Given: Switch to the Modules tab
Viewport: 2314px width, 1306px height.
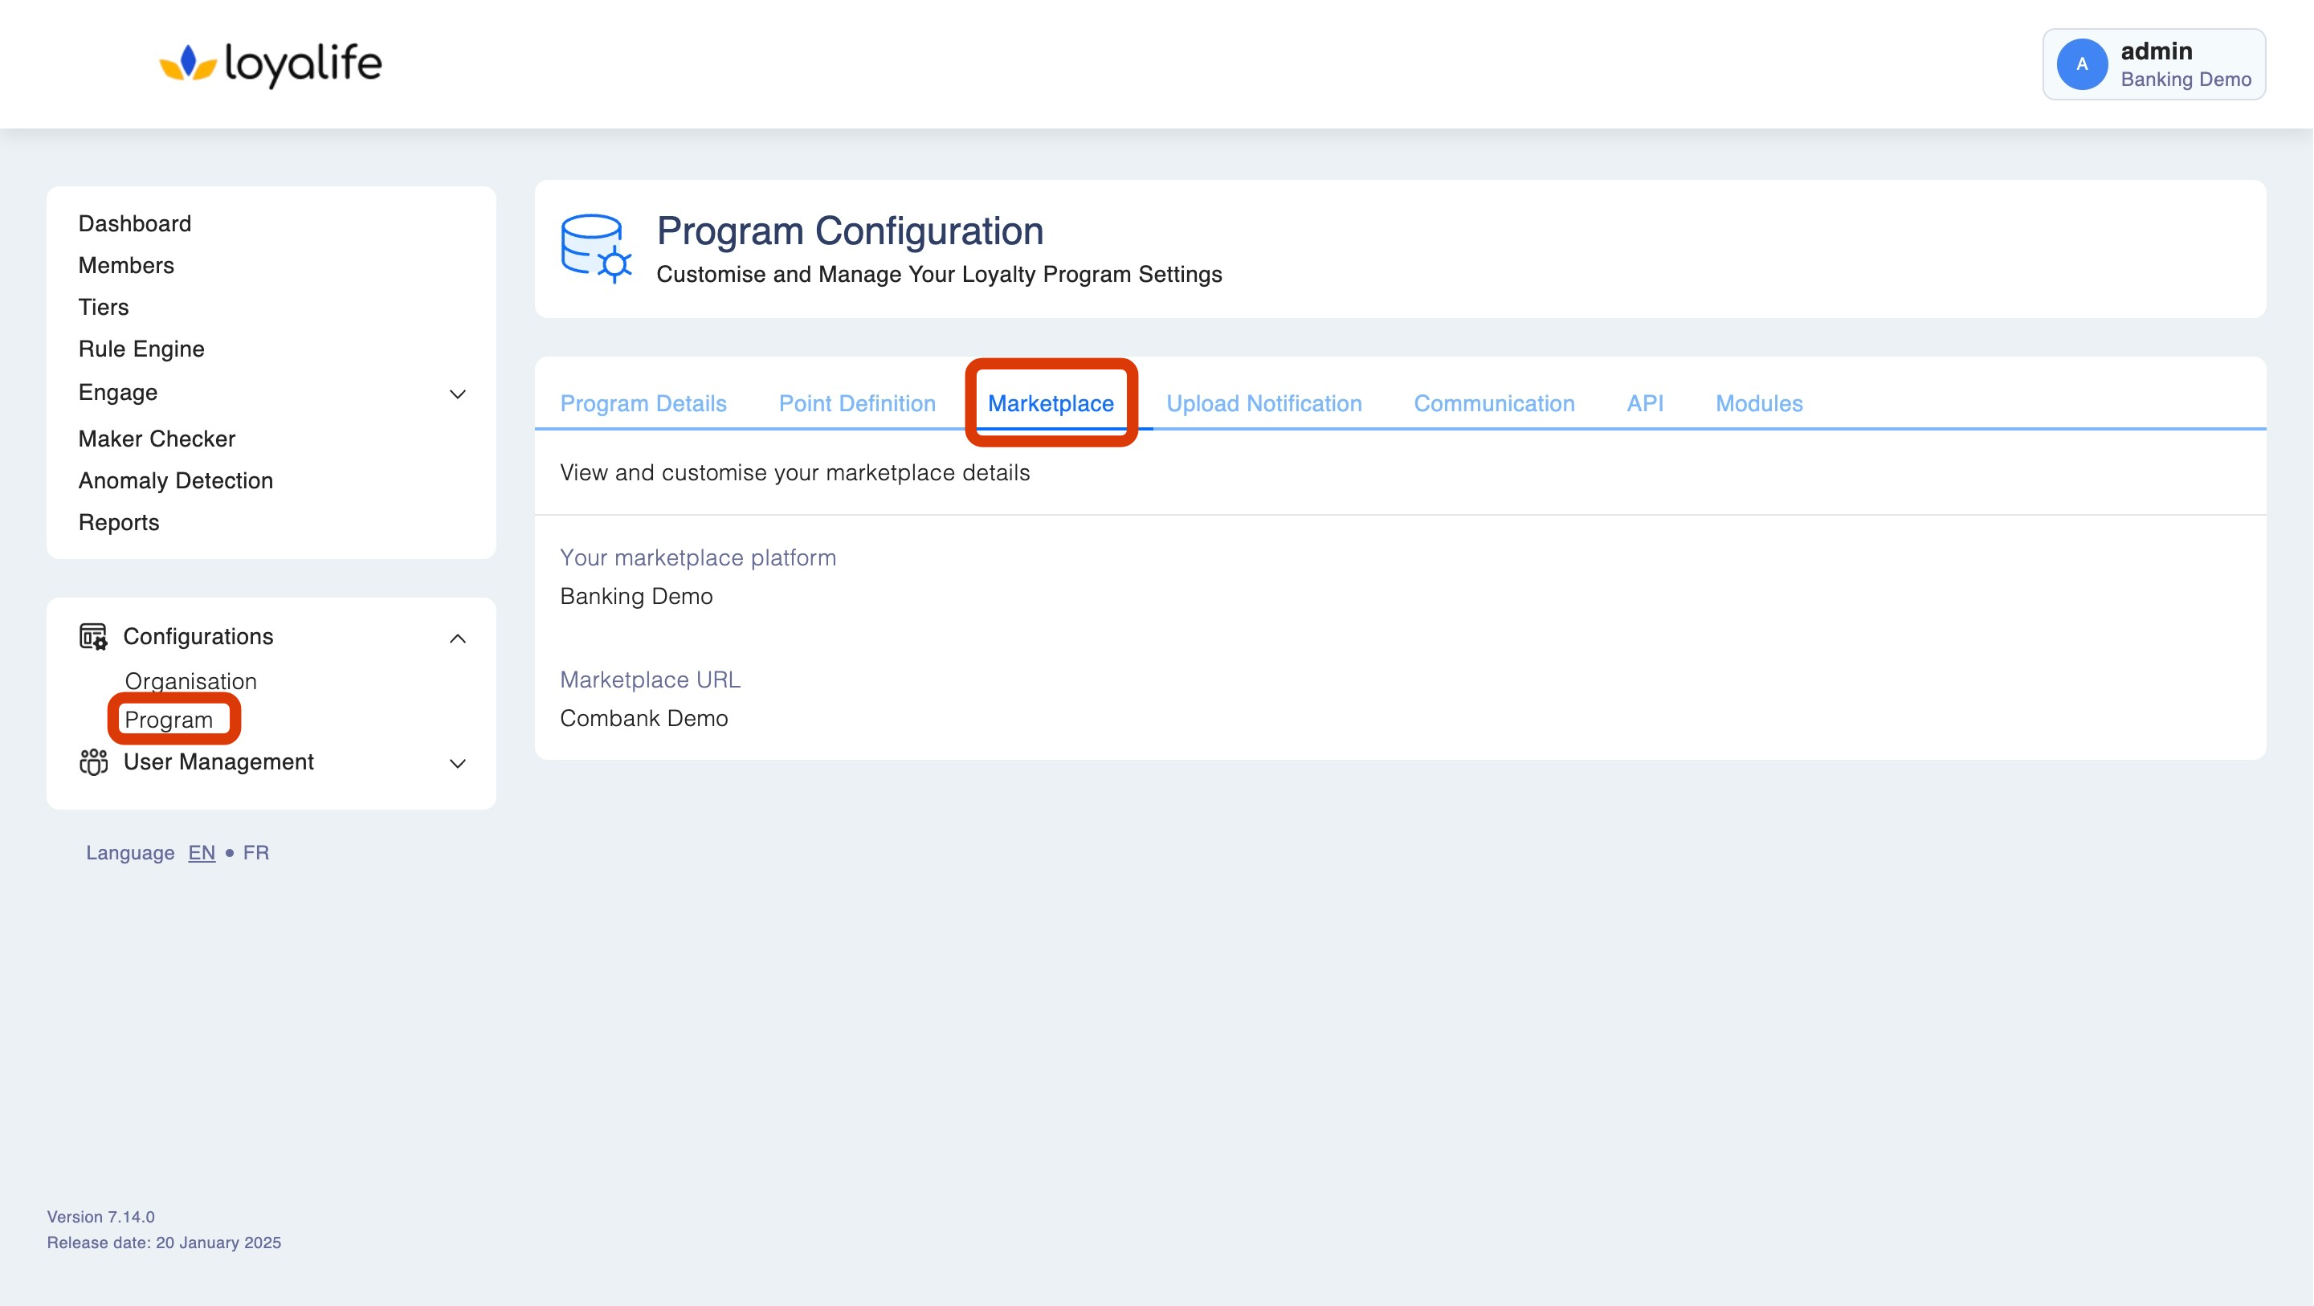Looking at the screenshot, I should 1758,403.
